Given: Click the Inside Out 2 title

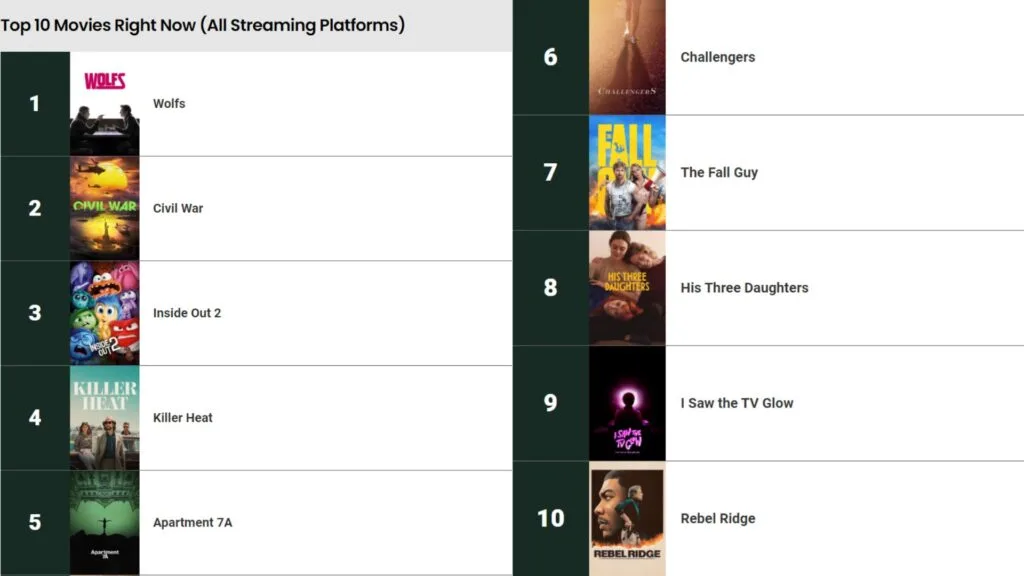Looking at the screenshot, I should pos(187,313).
